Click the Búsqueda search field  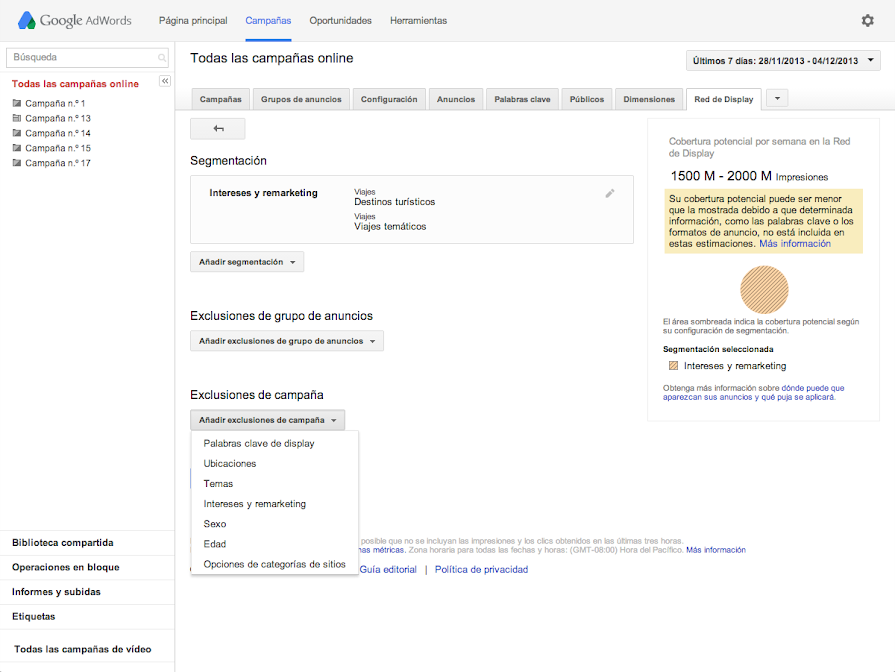click(80, 58)
